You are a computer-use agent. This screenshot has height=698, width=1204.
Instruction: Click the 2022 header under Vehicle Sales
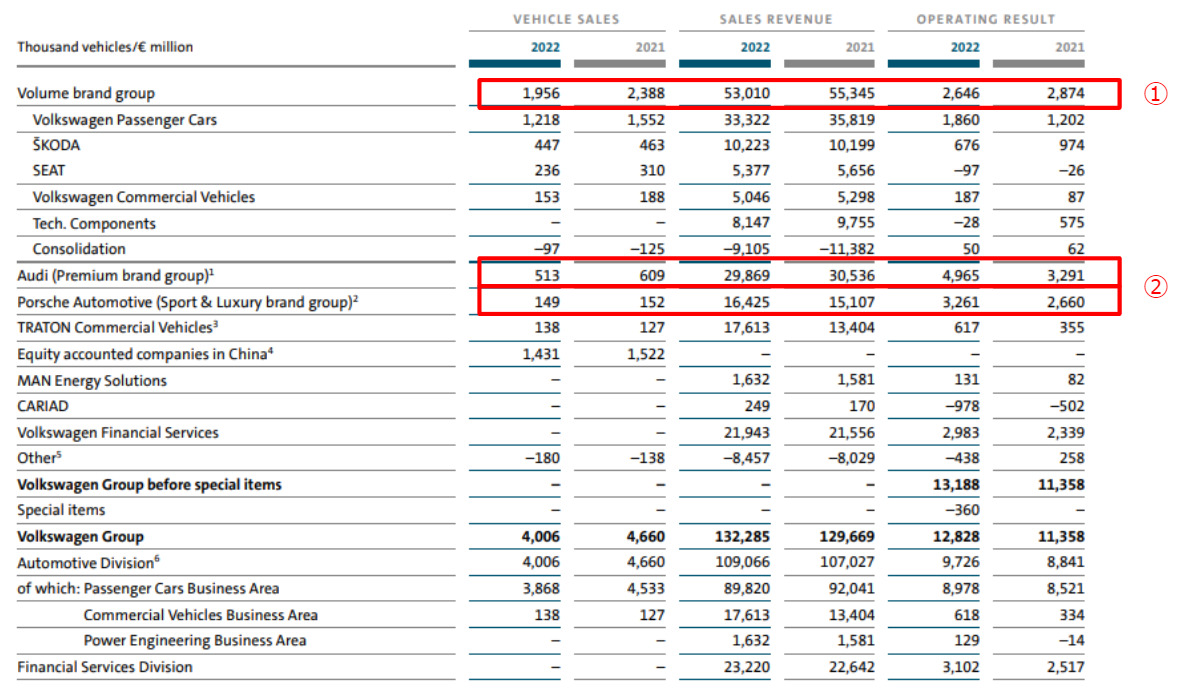click(x=545, y=47)
